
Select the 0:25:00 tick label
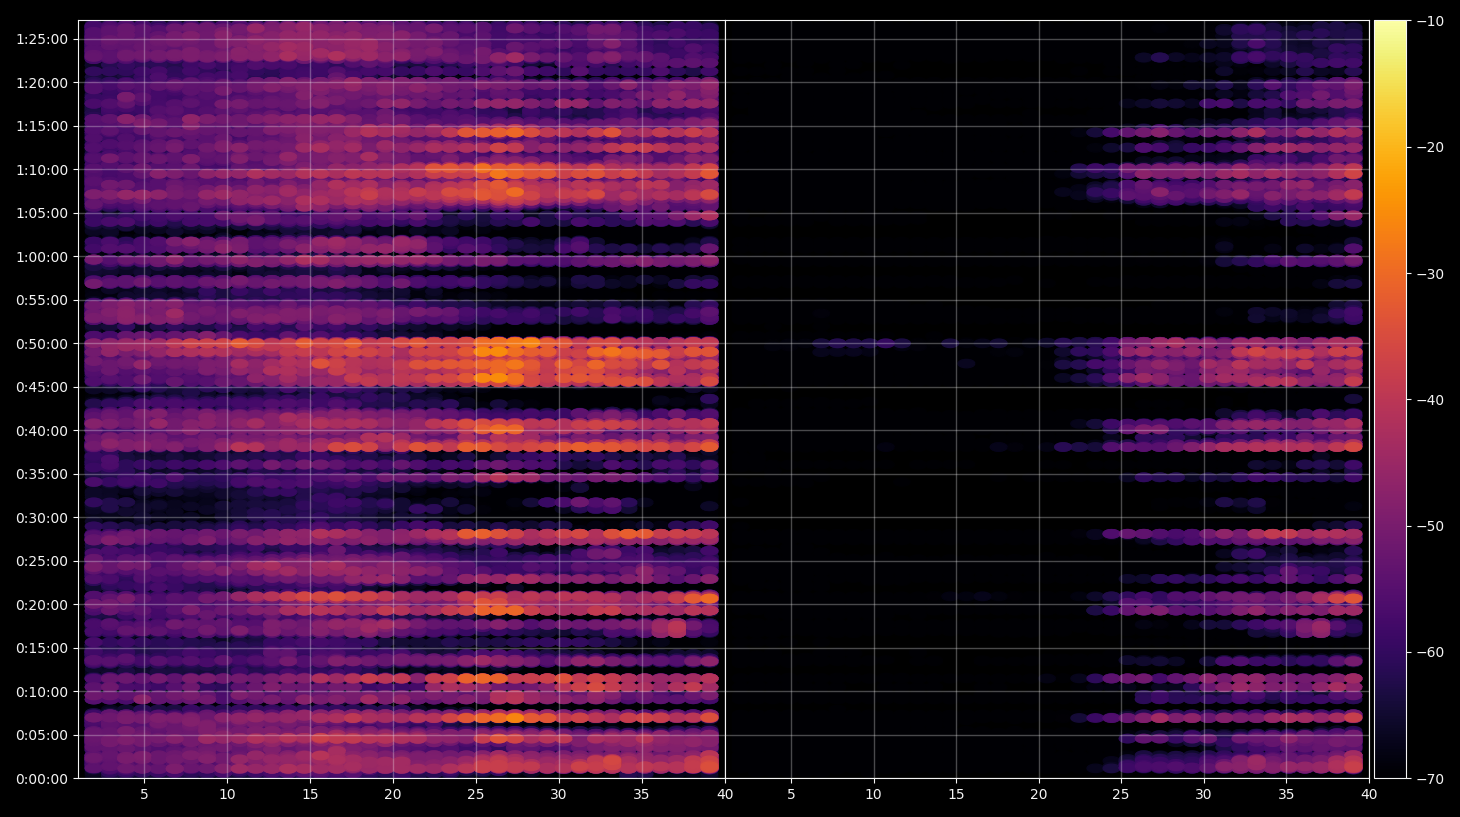(42, 561)
